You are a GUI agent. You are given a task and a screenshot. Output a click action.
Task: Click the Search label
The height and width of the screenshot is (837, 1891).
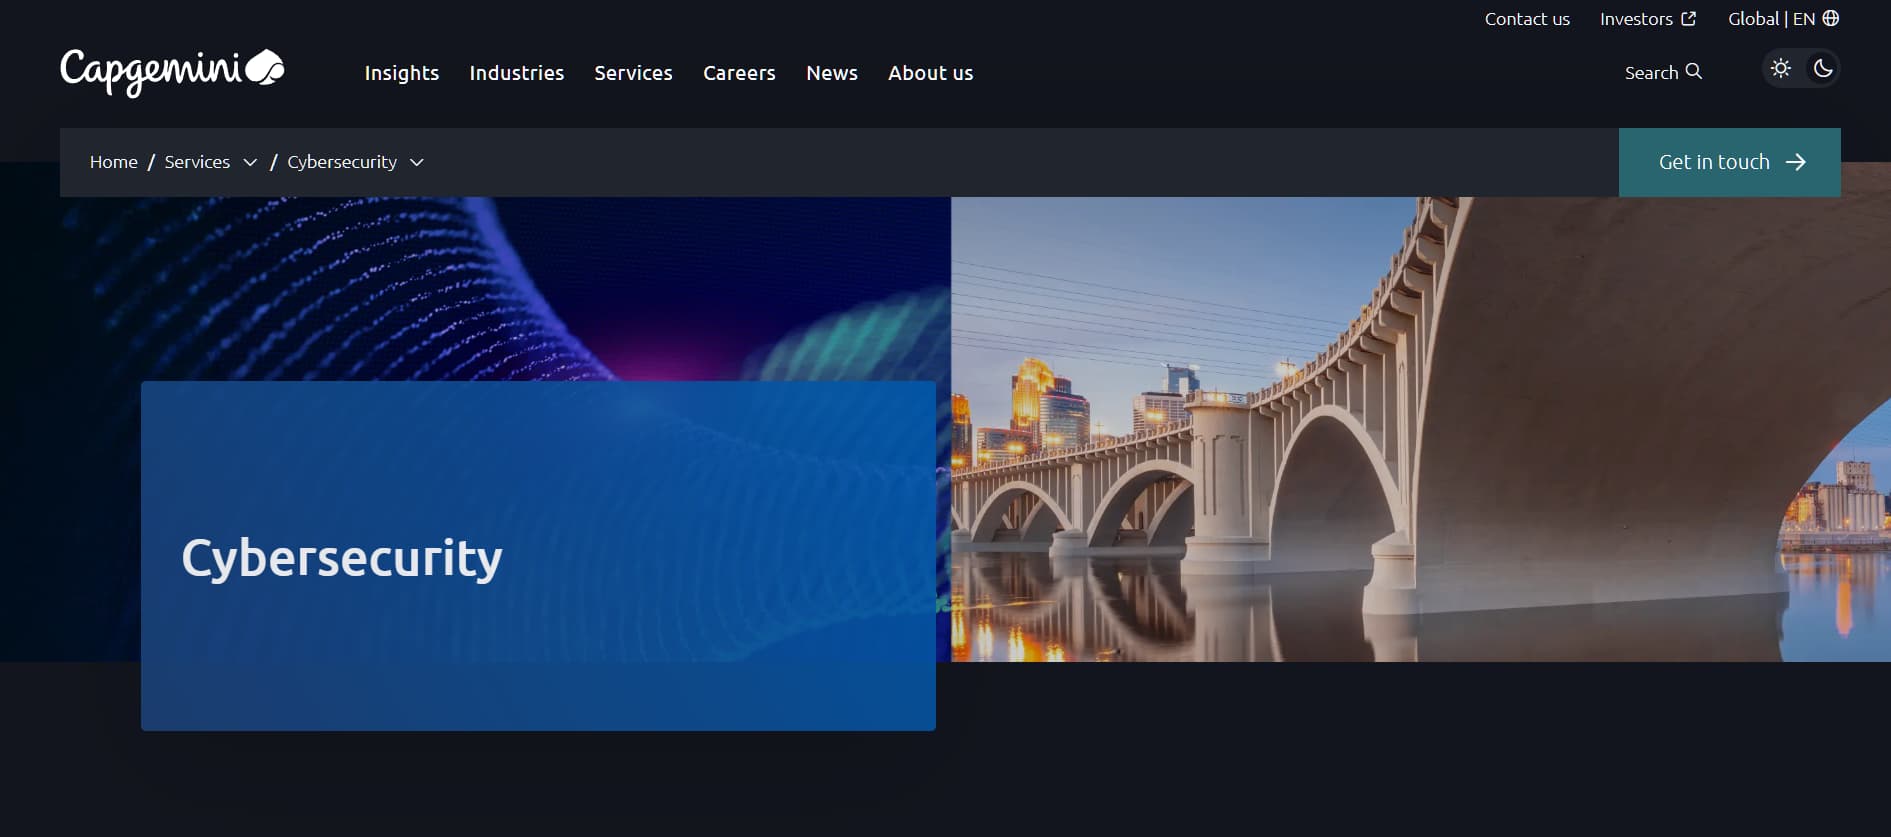1651,73
